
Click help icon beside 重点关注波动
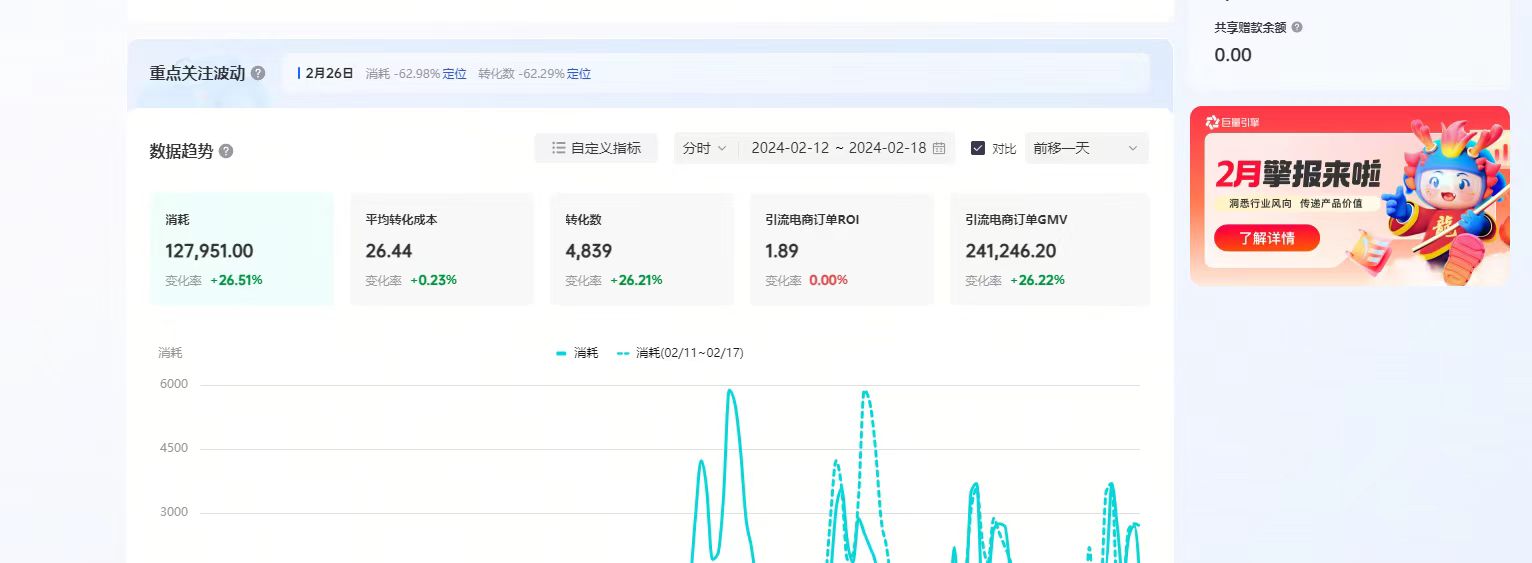(x=258, y=73)
